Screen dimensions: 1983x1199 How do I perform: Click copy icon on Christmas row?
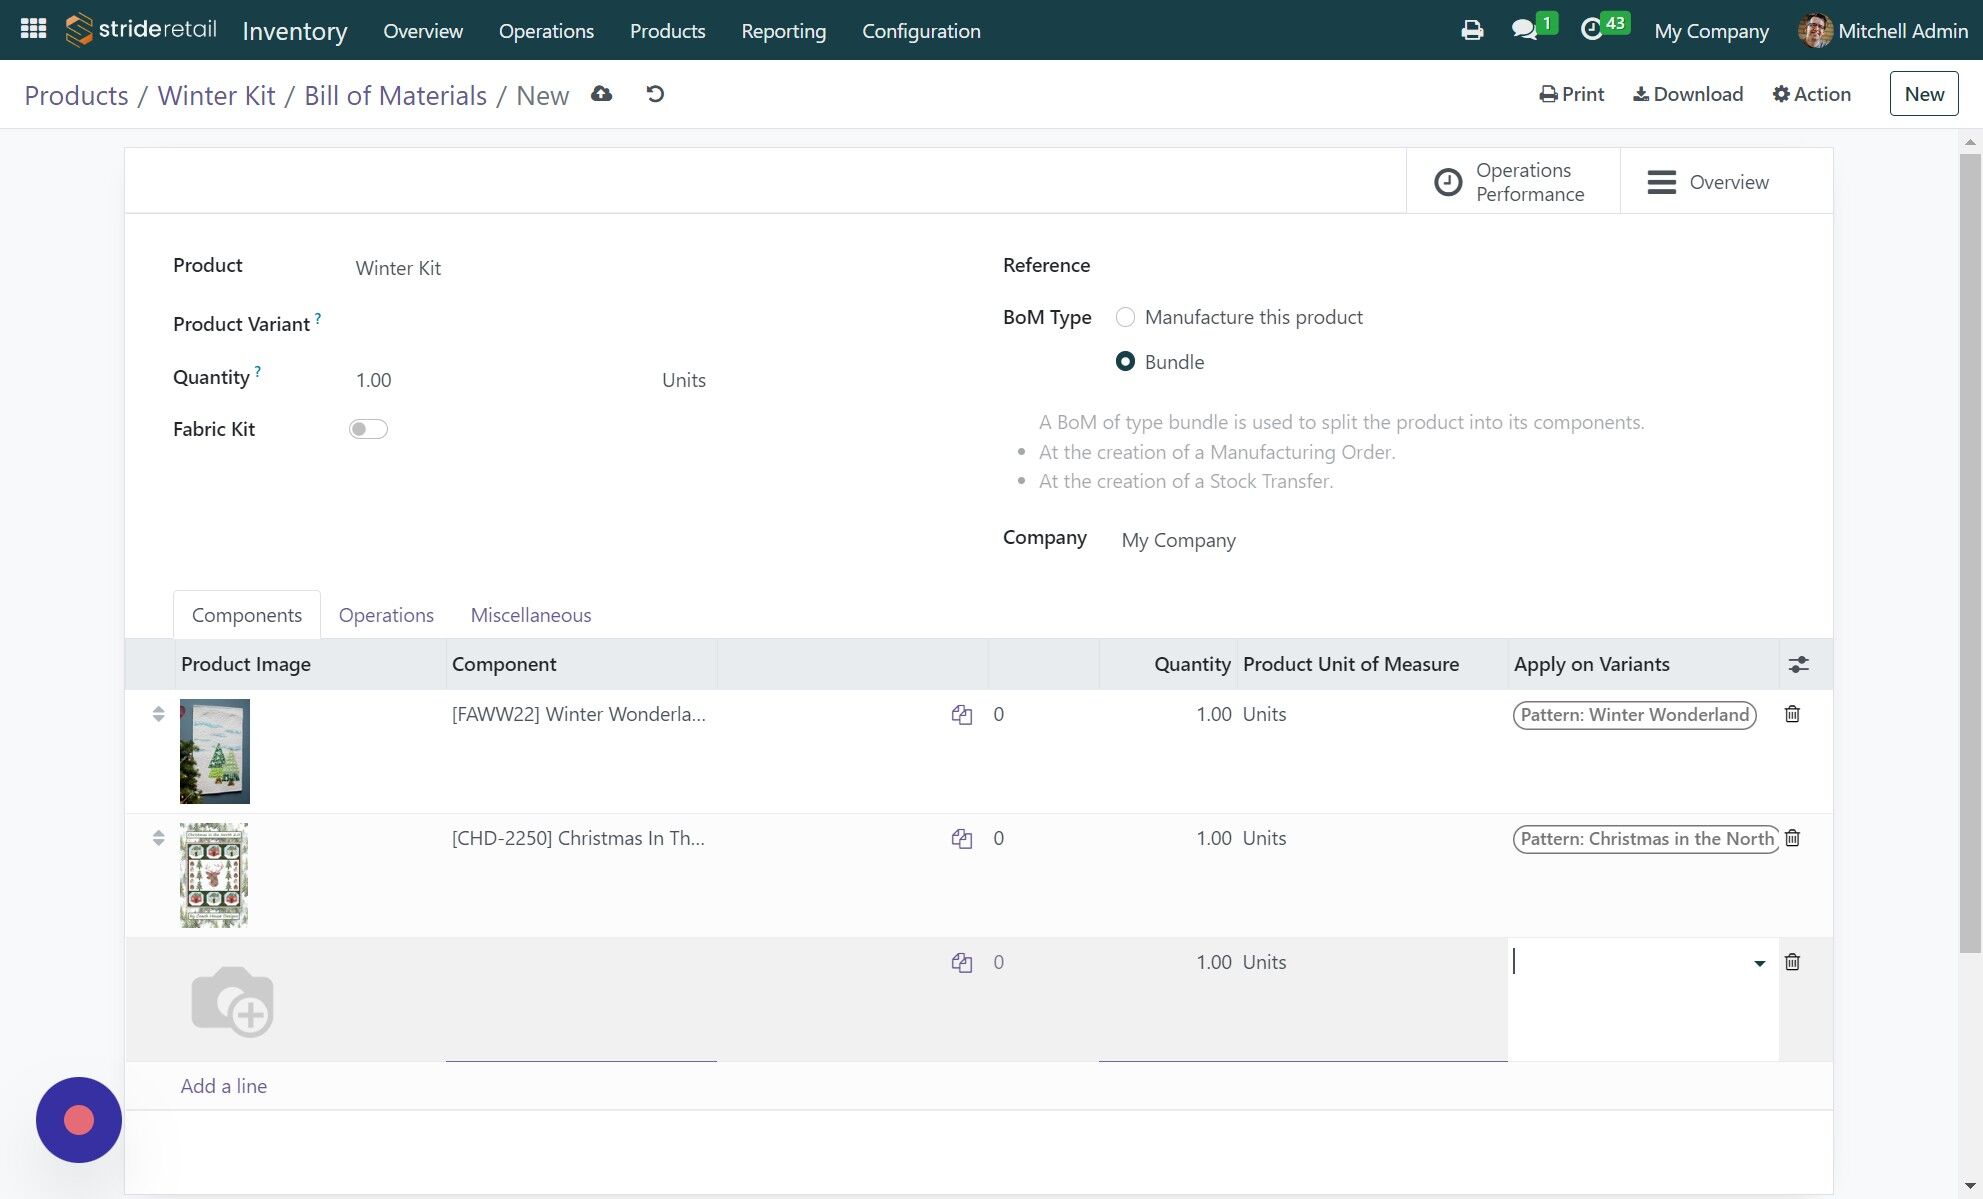tap(962, 838)
